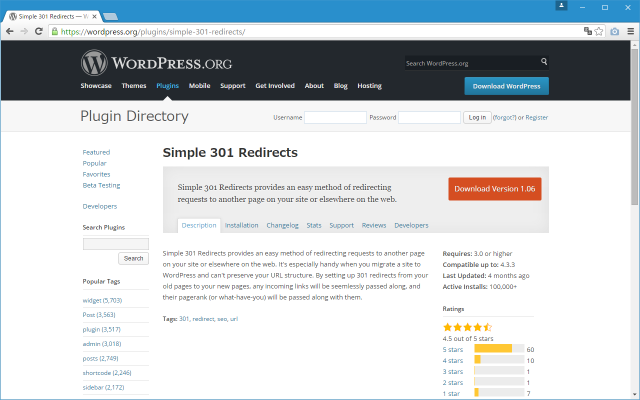Switch to the plugin Support tab
The image size is (640, 400).
coord(342,225)
